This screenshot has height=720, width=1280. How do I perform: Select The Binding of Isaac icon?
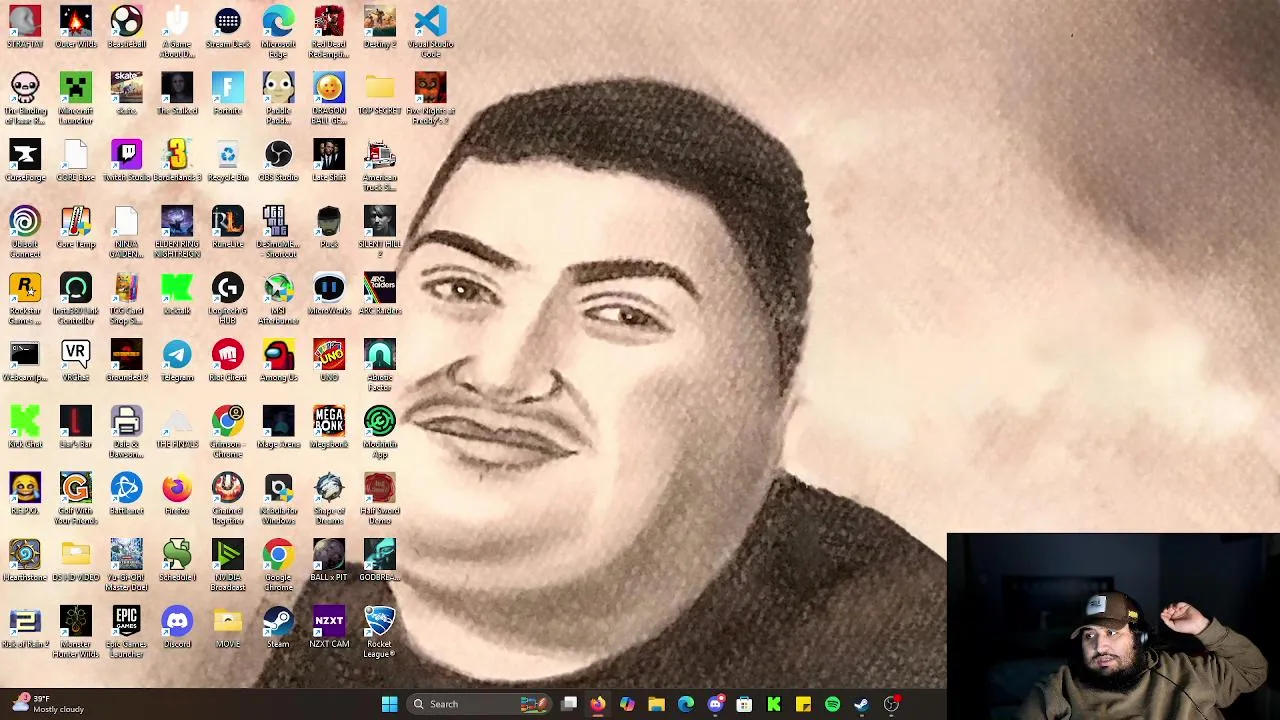tap(25, 99)
